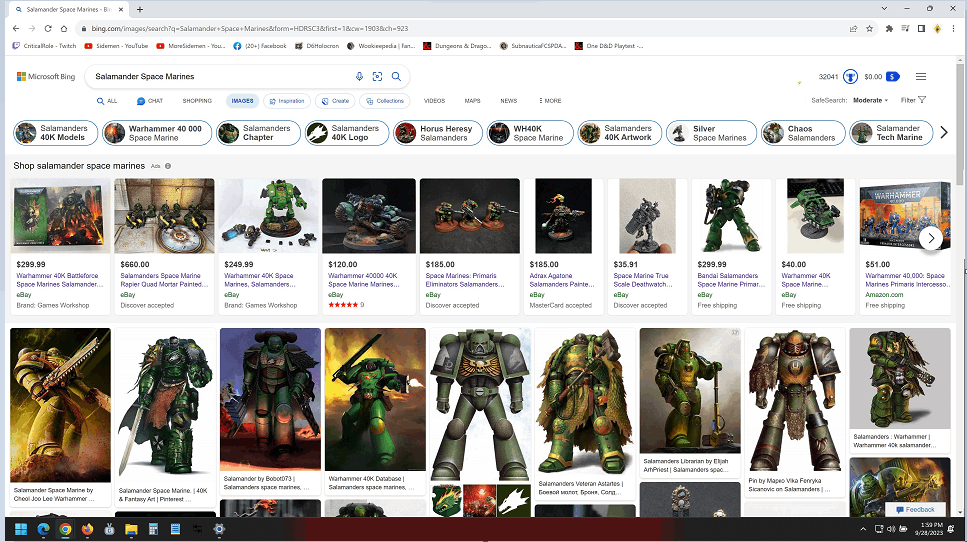The image size is (967, 542).
Task: Launch Microsoft Edge from taskbar
Action: point(43,529)
